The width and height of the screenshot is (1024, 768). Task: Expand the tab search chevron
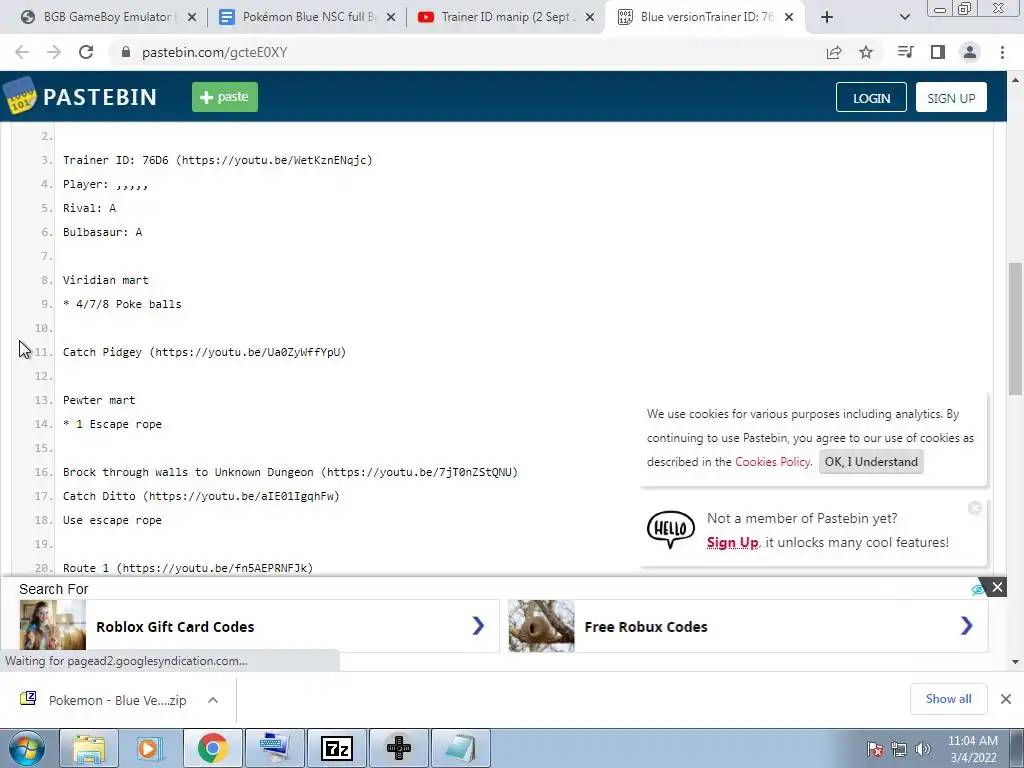coord(904,17)
